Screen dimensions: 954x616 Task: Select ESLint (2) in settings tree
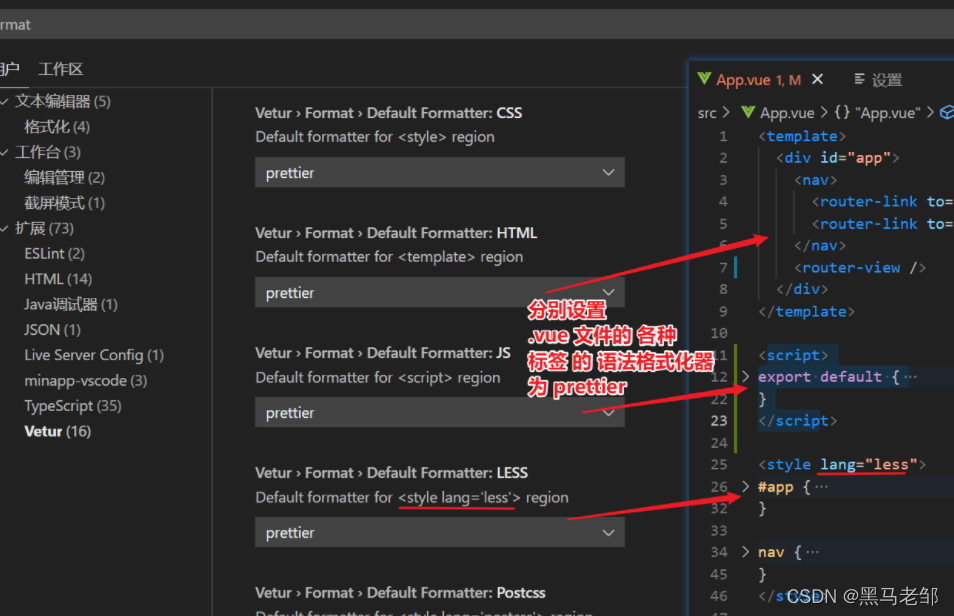54,253
